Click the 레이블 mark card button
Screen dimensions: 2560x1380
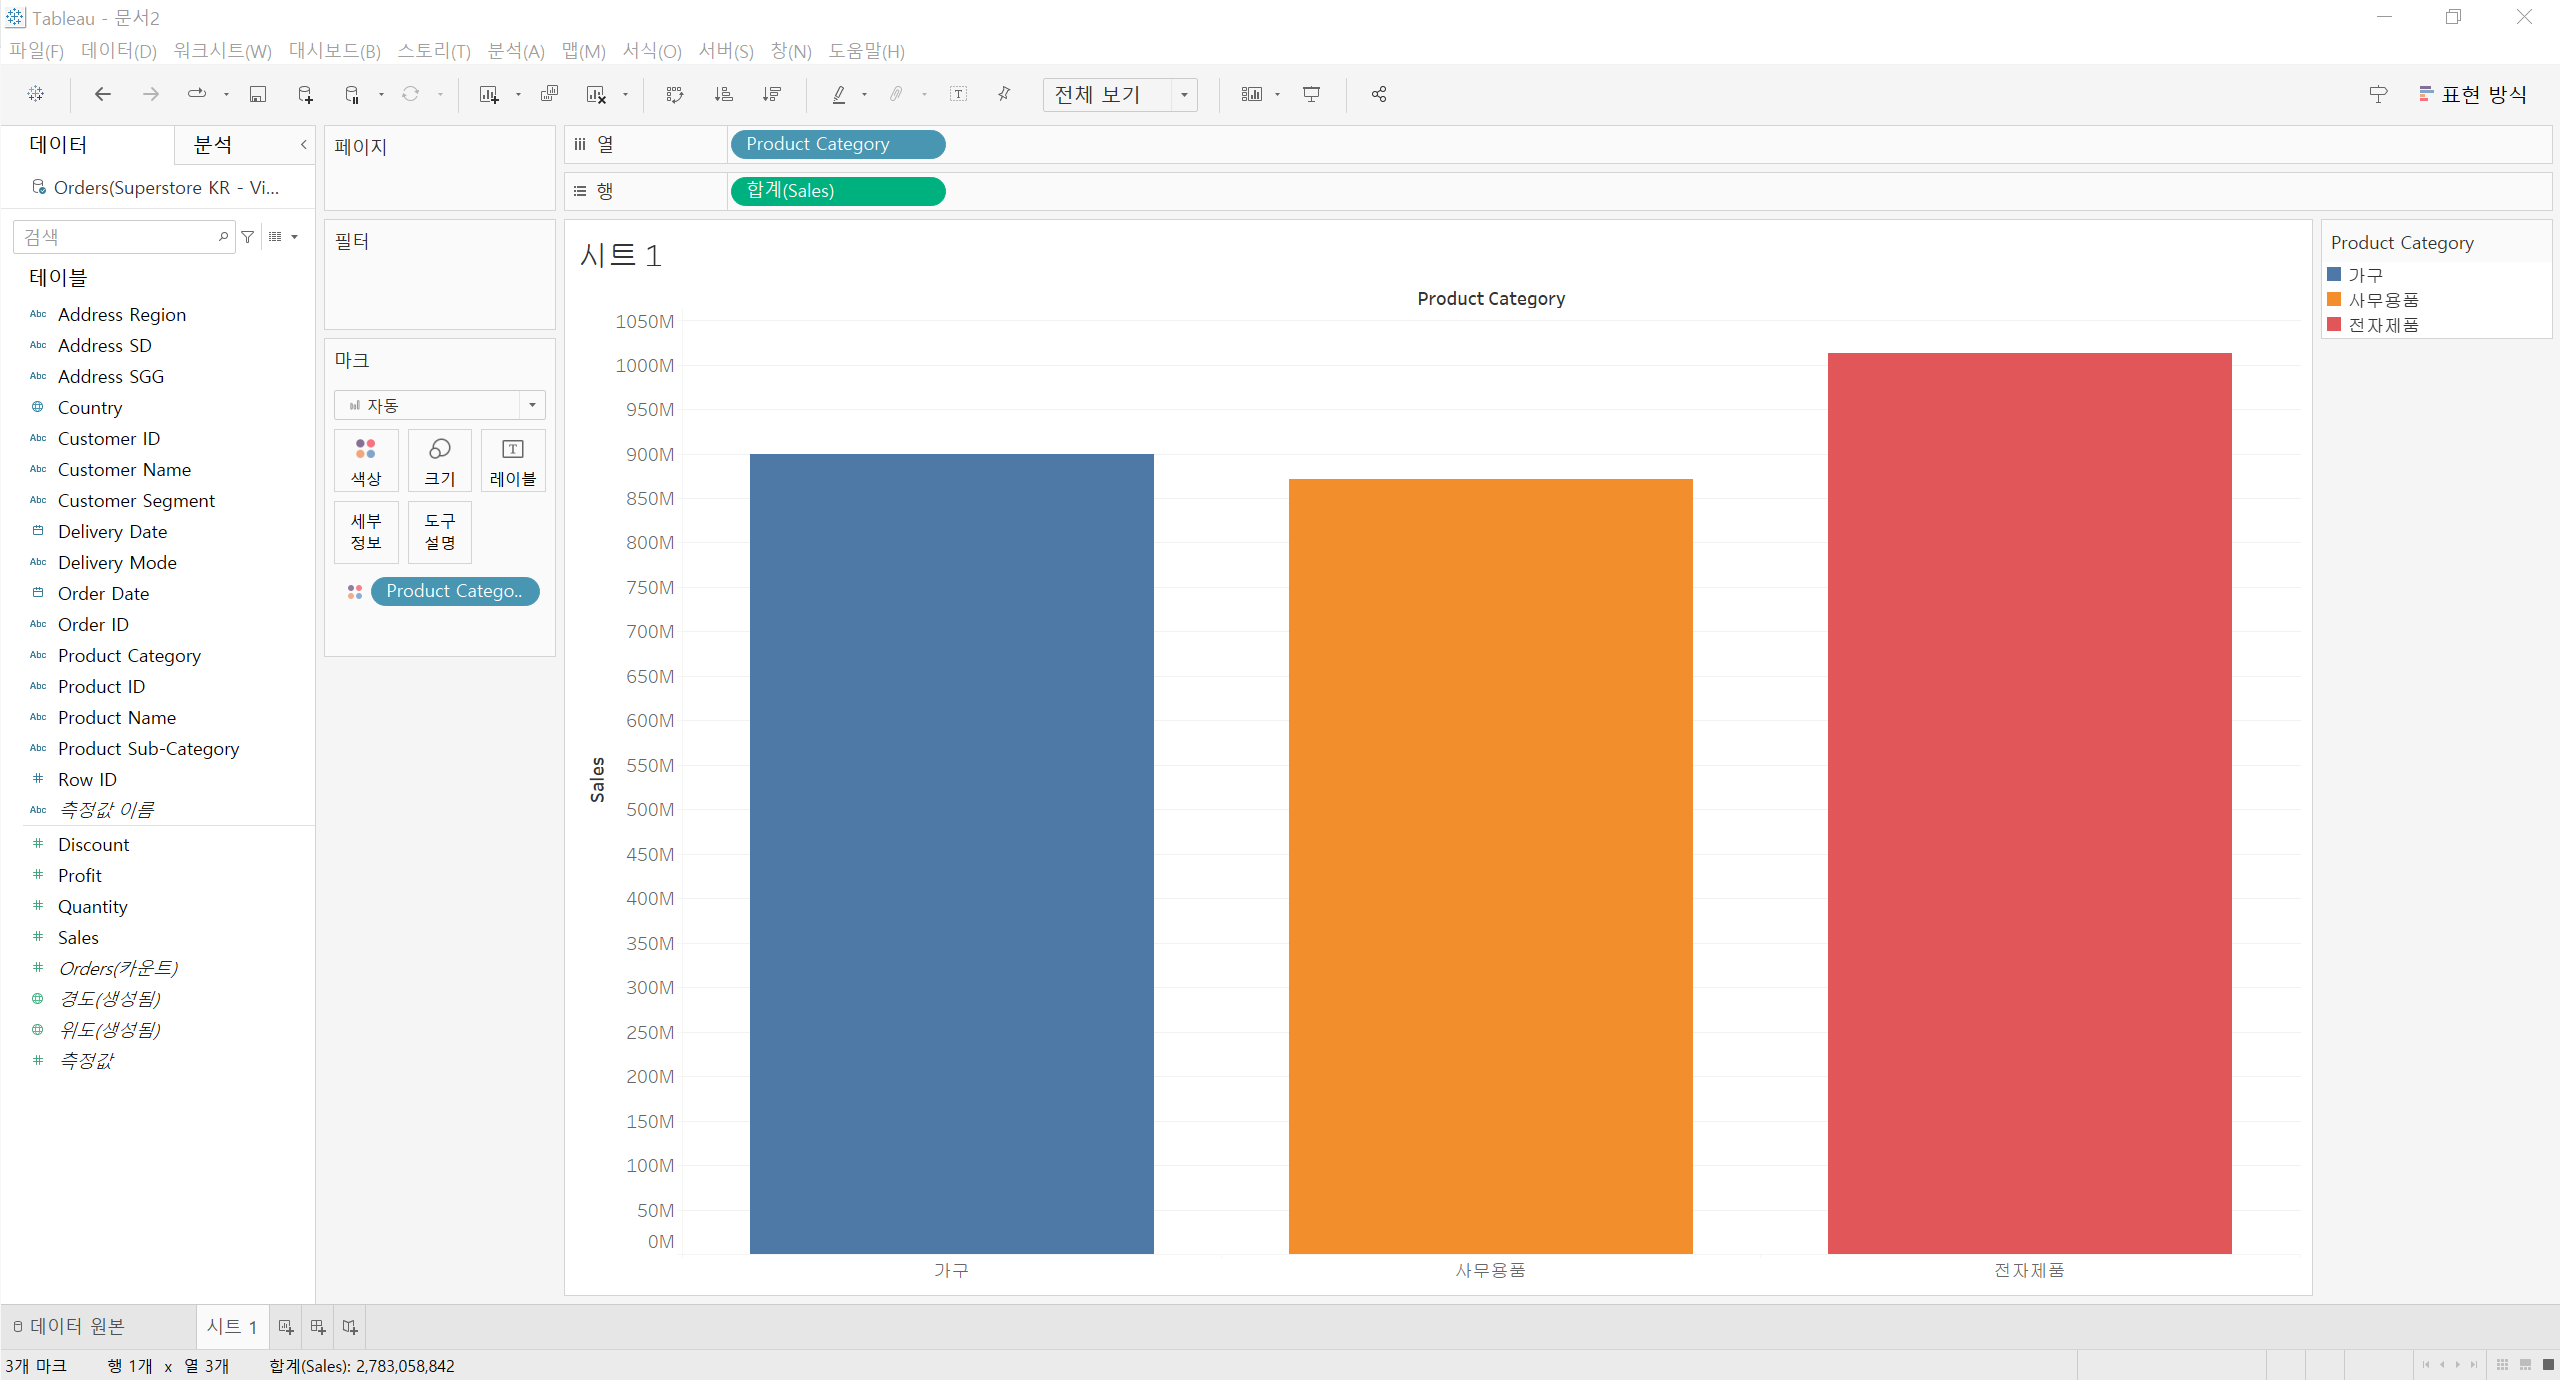coord(513,461)
